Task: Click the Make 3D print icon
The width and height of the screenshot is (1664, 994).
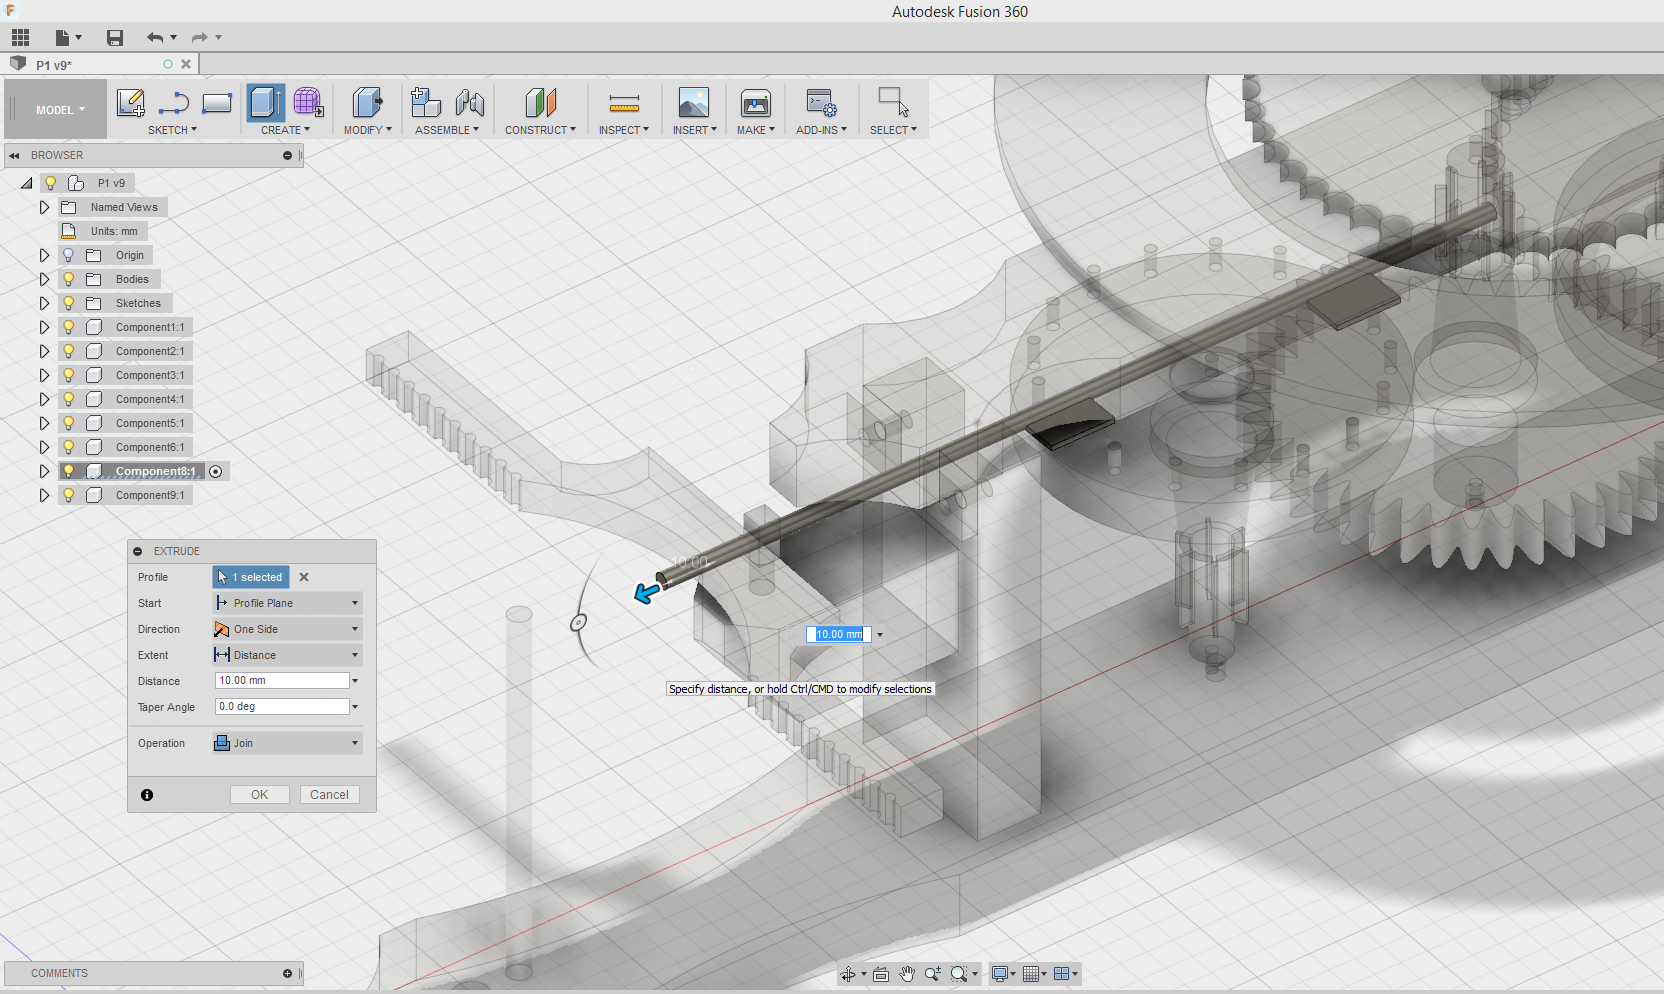Action: pyautogui.click(x=756, y=103)
